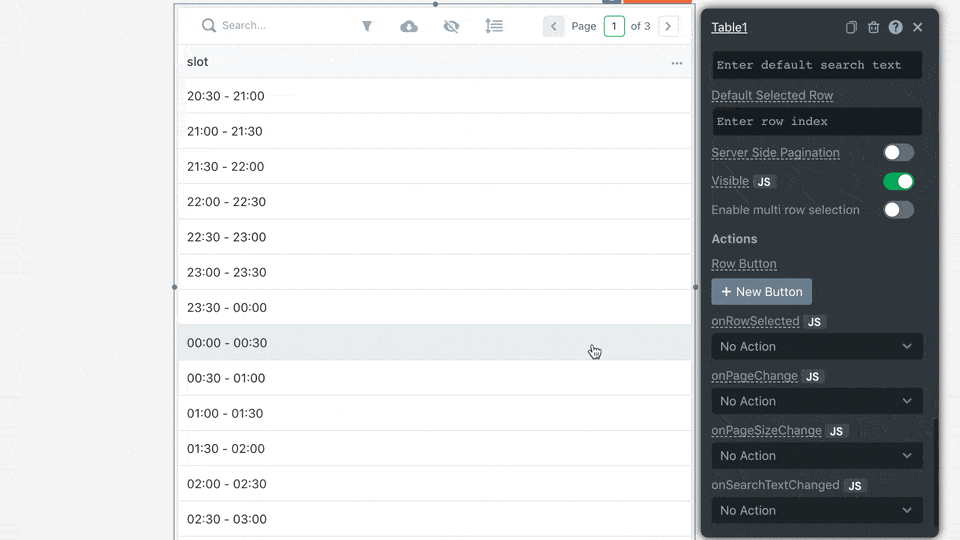The height and width of the screenshot is (540, 960).
Task: Download table data with cloud icon
Action: pos(409,26)
